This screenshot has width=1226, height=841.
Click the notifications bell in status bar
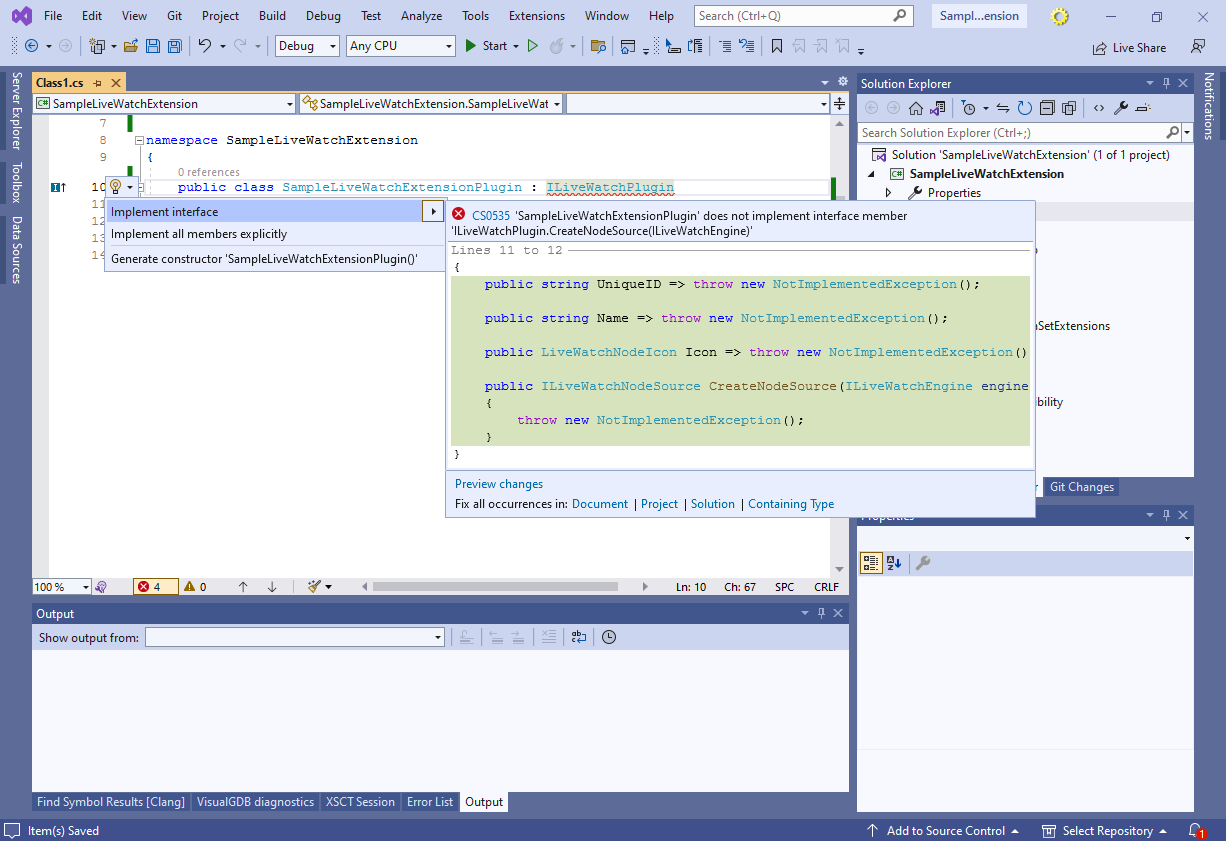point(1196,831)
